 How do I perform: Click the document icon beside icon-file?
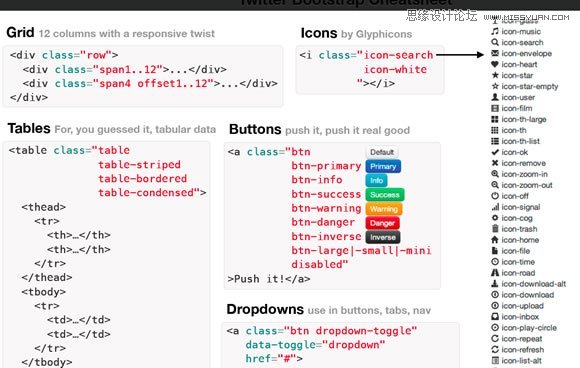tap(495, 251)
